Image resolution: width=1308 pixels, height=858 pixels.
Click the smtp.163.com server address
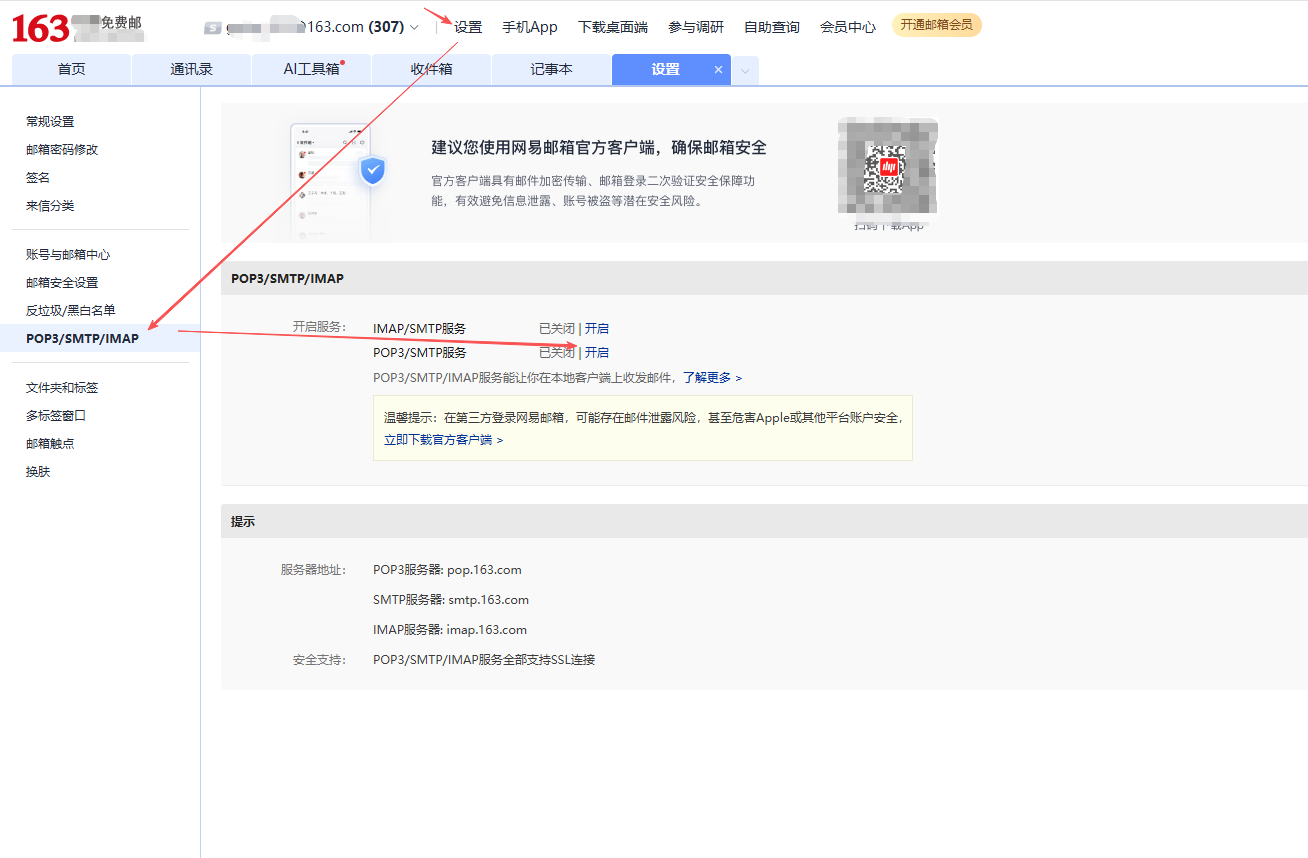pyautogui.click(x=488, y=600)
